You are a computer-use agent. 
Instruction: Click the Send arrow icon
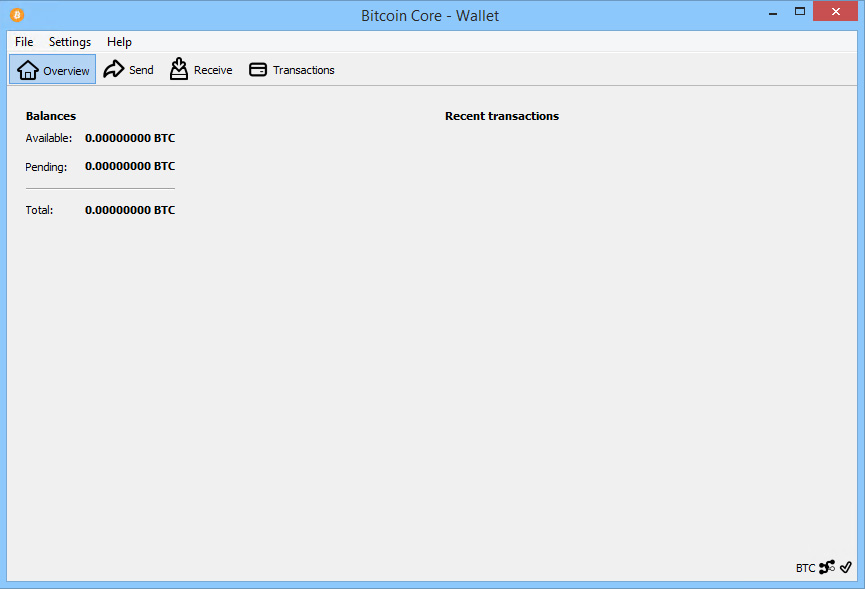(113, 69)
